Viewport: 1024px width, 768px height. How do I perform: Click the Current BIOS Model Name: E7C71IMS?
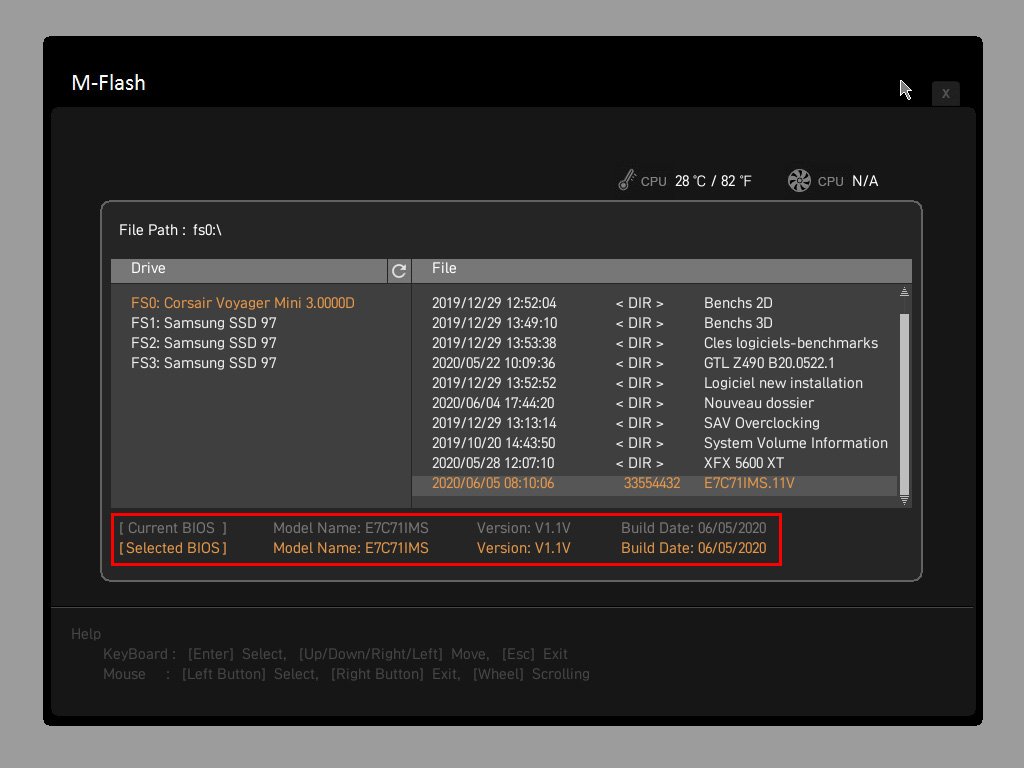(351, 528)
